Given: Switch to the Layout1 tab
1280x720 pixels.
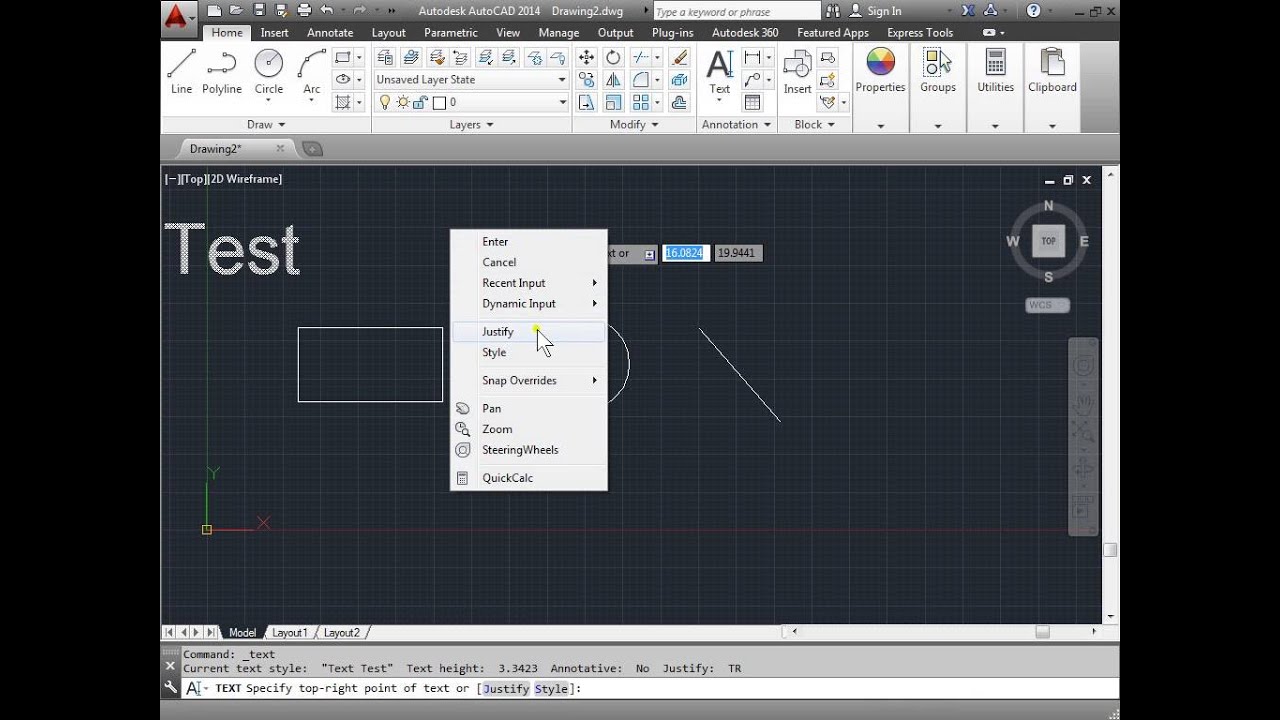Looking at the screenshot, I should pos(290,633).
